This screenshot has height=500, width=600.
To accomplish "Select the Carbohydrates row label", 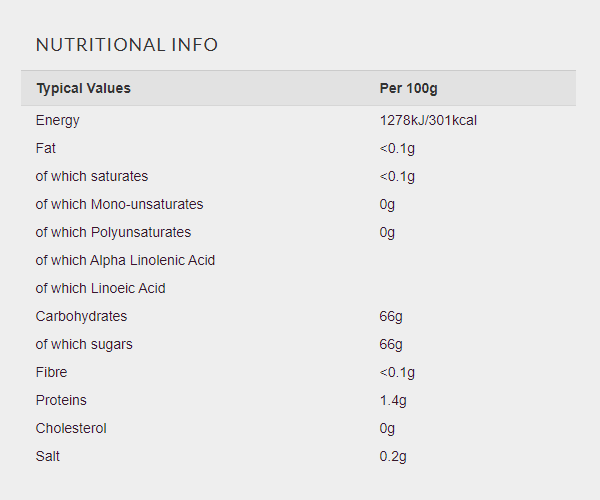I will [x=81, y=316].
